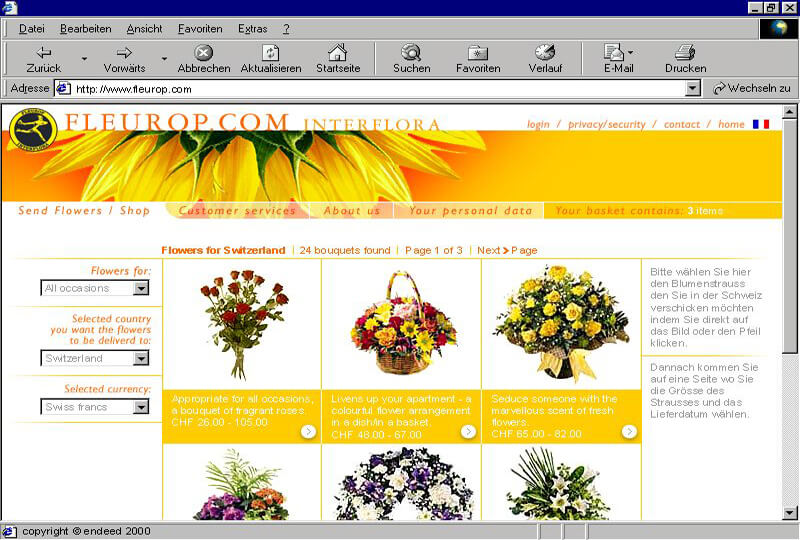Open the Zurück history dropdown arrow

tap(84, 59)
